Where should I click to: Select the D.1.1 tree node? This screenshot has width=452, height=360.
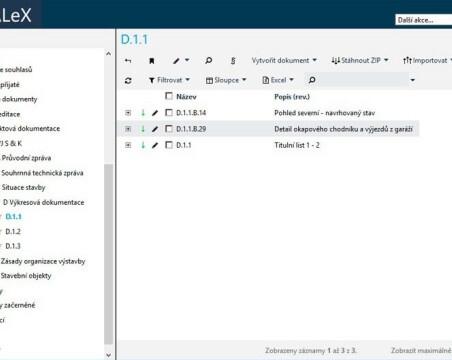pyautogui.click(x=13, y=217)
